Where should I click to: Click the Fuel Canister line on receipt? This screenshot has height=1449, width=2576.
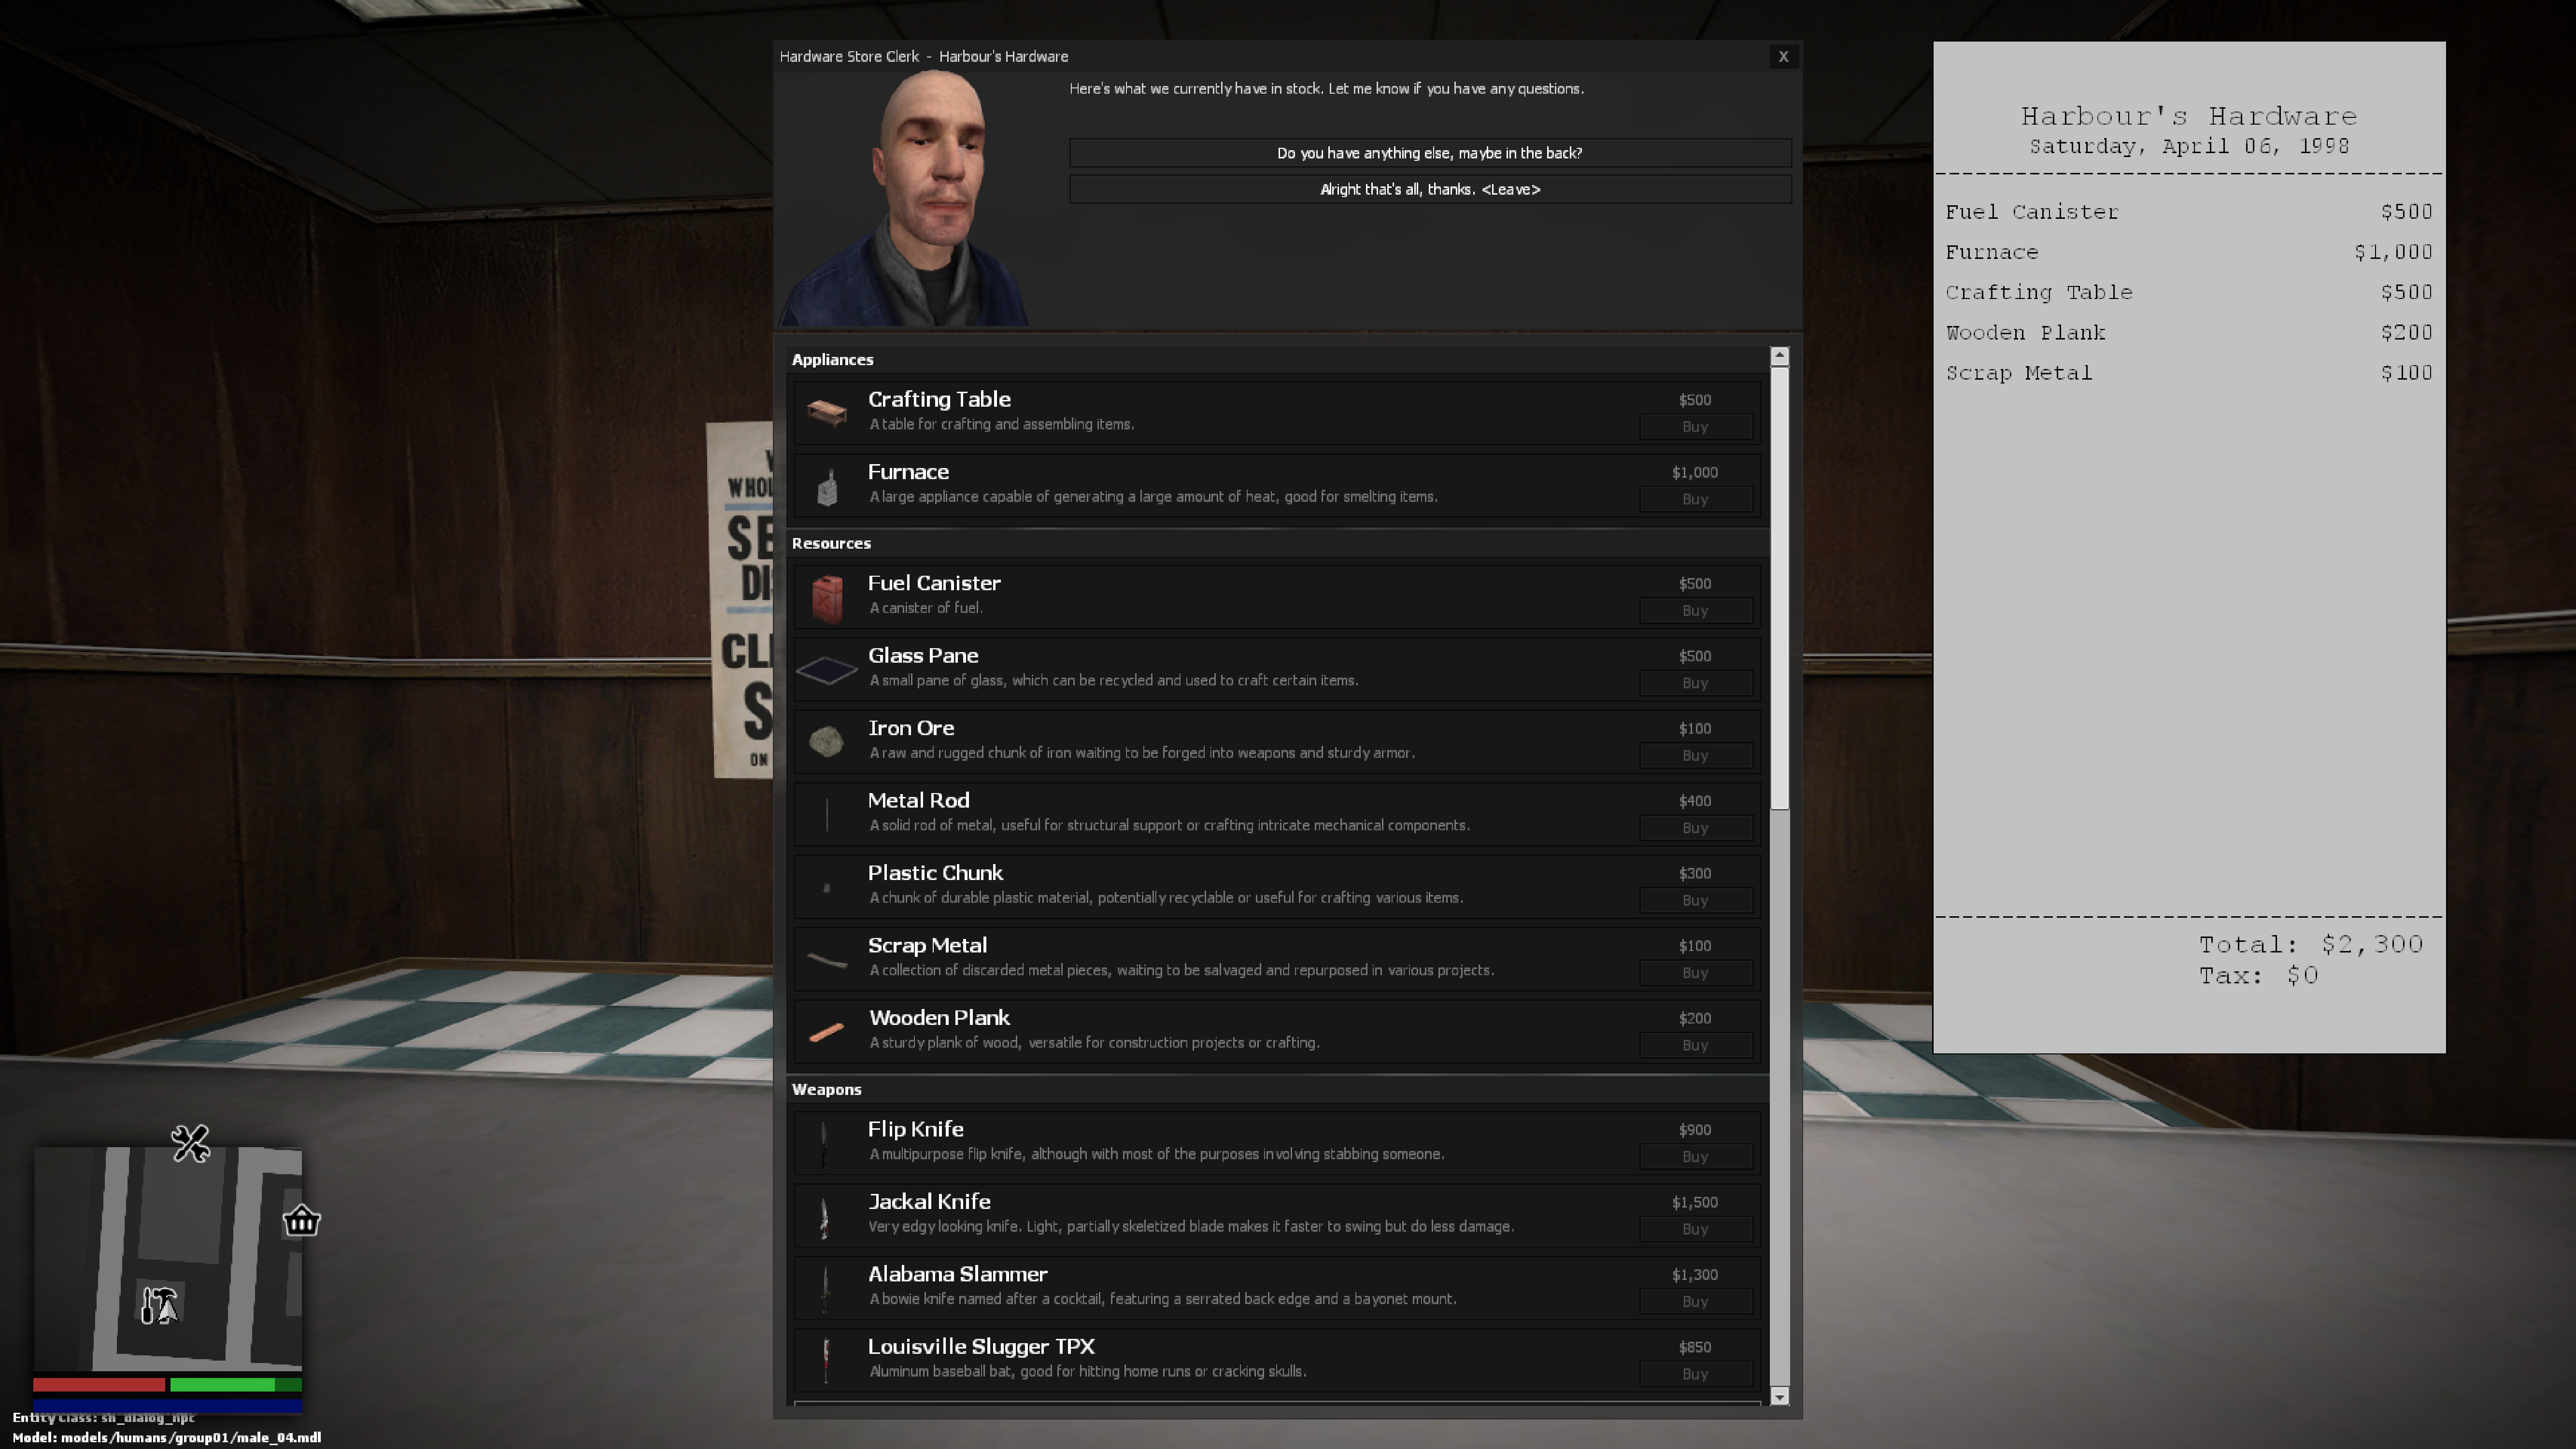2189,212
